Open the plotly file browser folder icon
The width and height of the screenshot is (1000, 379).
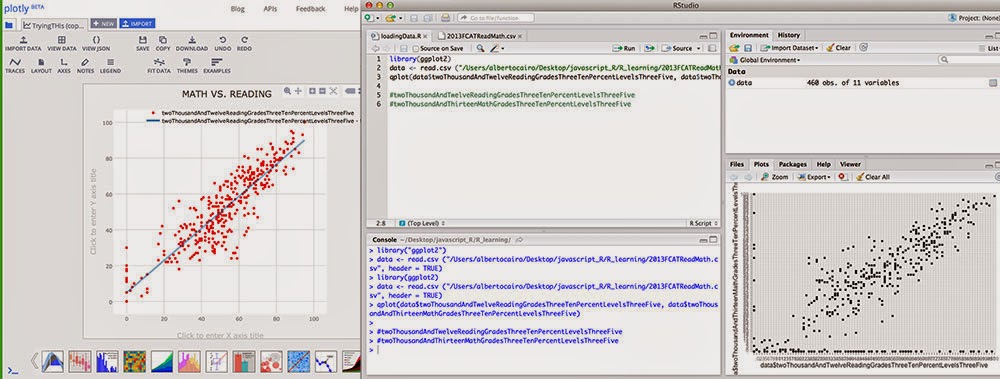click(9, 25)
